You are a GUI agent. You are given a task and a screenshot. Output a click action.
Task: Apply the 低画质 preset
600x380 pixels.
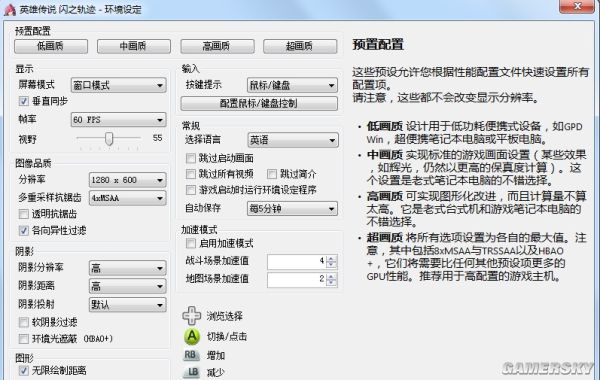[51, 46]
